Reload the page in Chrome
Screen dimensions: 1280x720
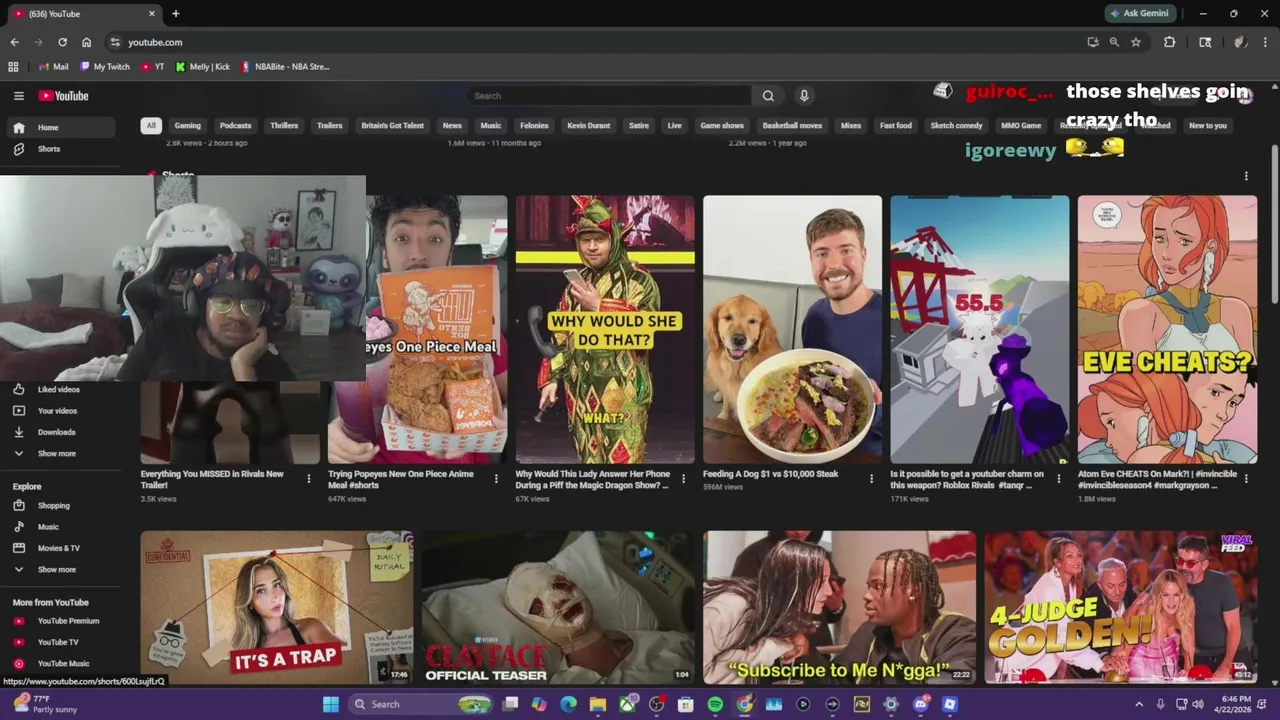pos(62,42)
